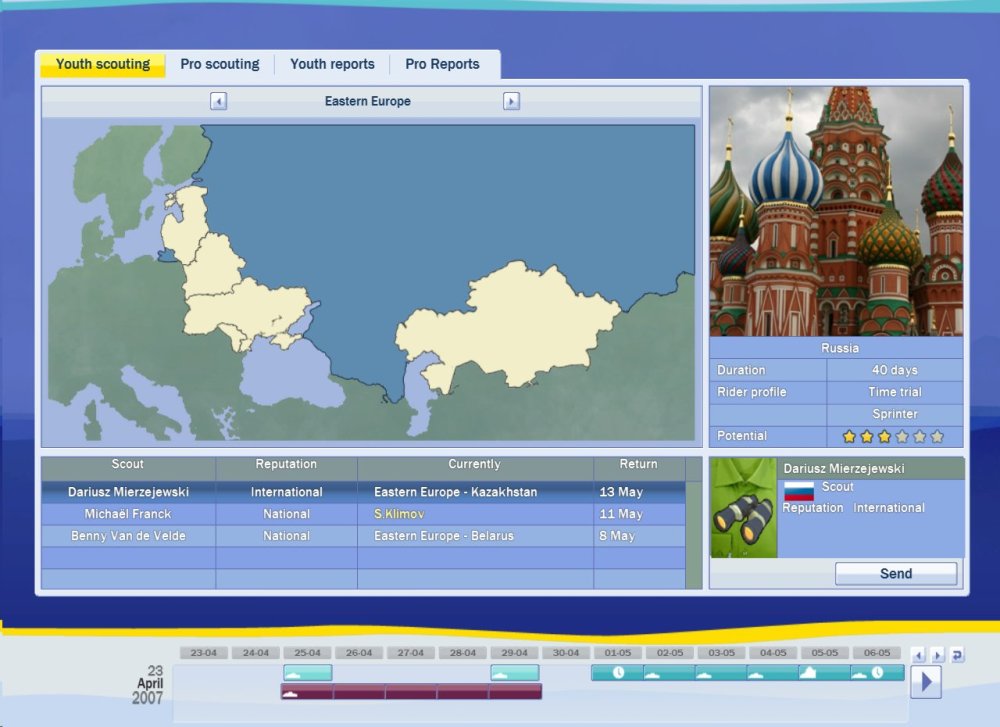Click the Return column header

[x=638, y=465]
